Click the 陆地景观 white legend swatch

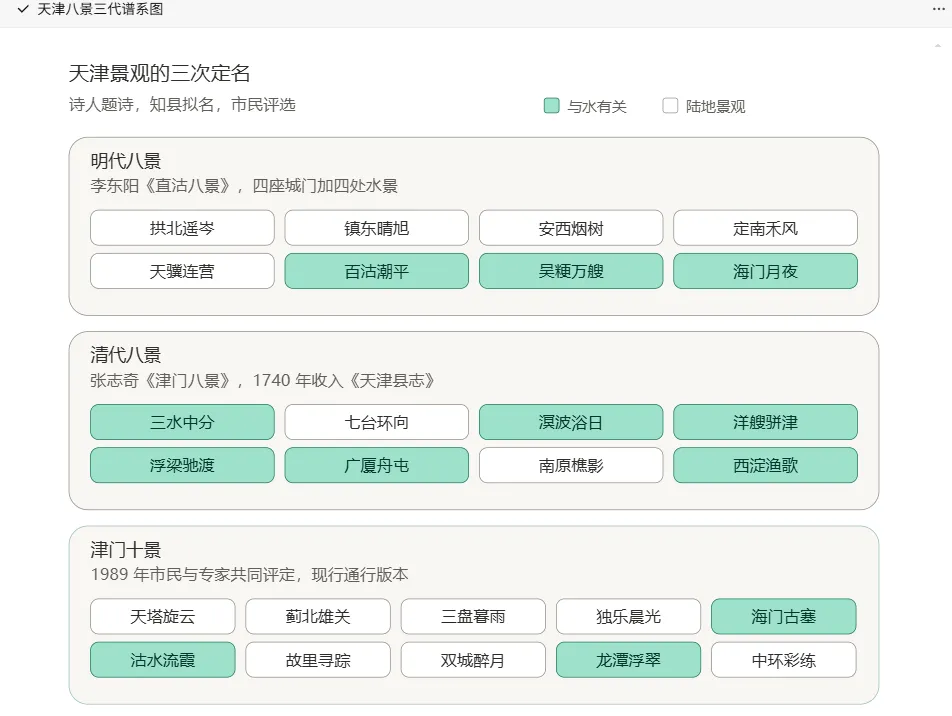click(x=670, y=106)
